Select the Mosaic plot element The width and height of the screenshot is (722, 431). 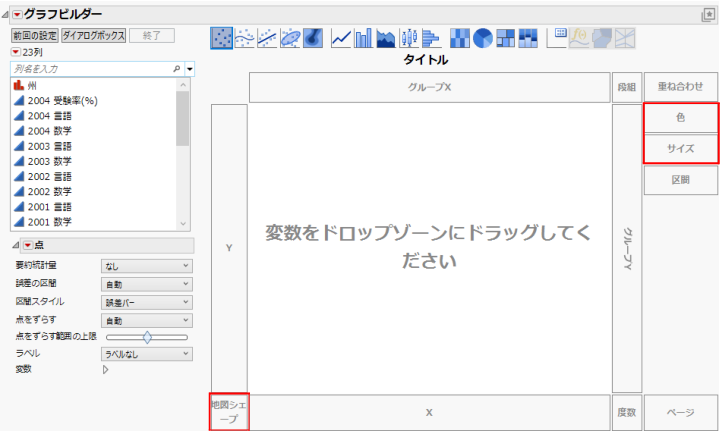[x=528, y=38]
